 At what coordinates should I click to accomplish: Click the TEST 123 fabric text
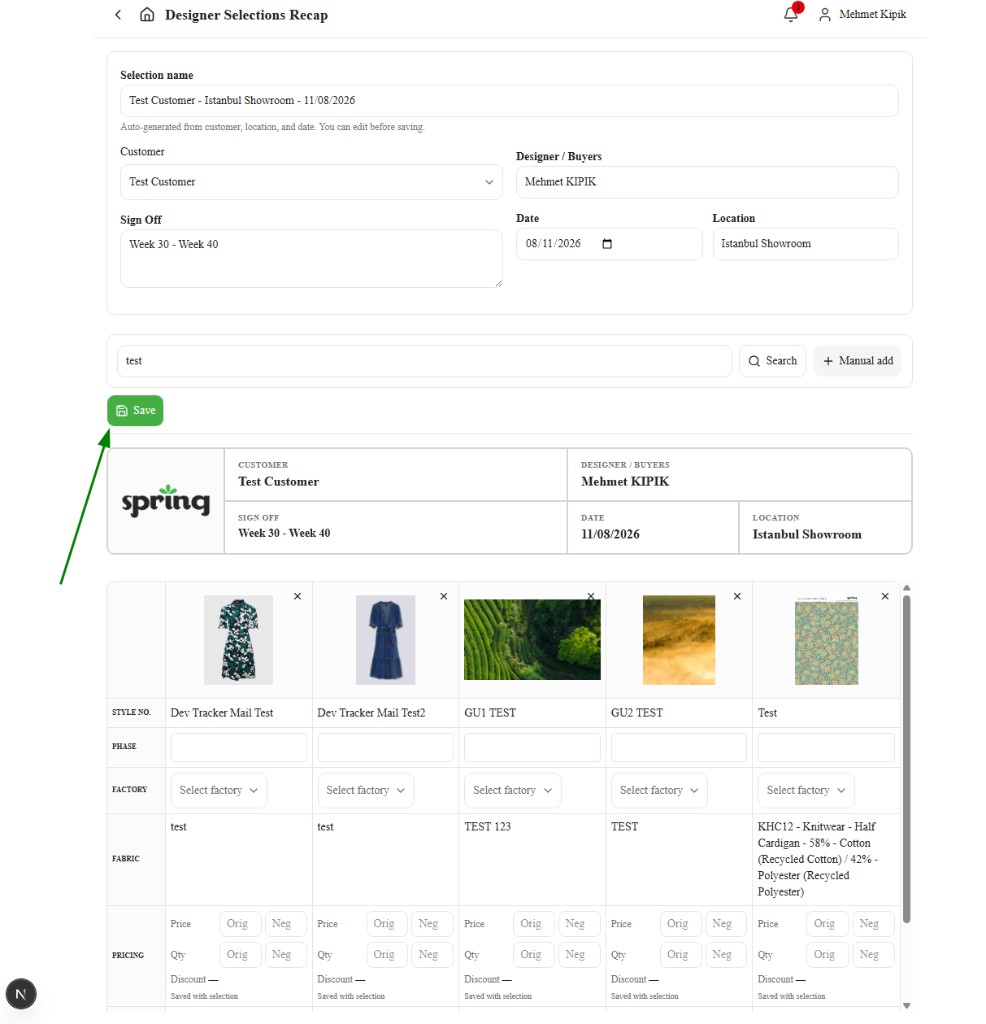[x=487, y=827]
